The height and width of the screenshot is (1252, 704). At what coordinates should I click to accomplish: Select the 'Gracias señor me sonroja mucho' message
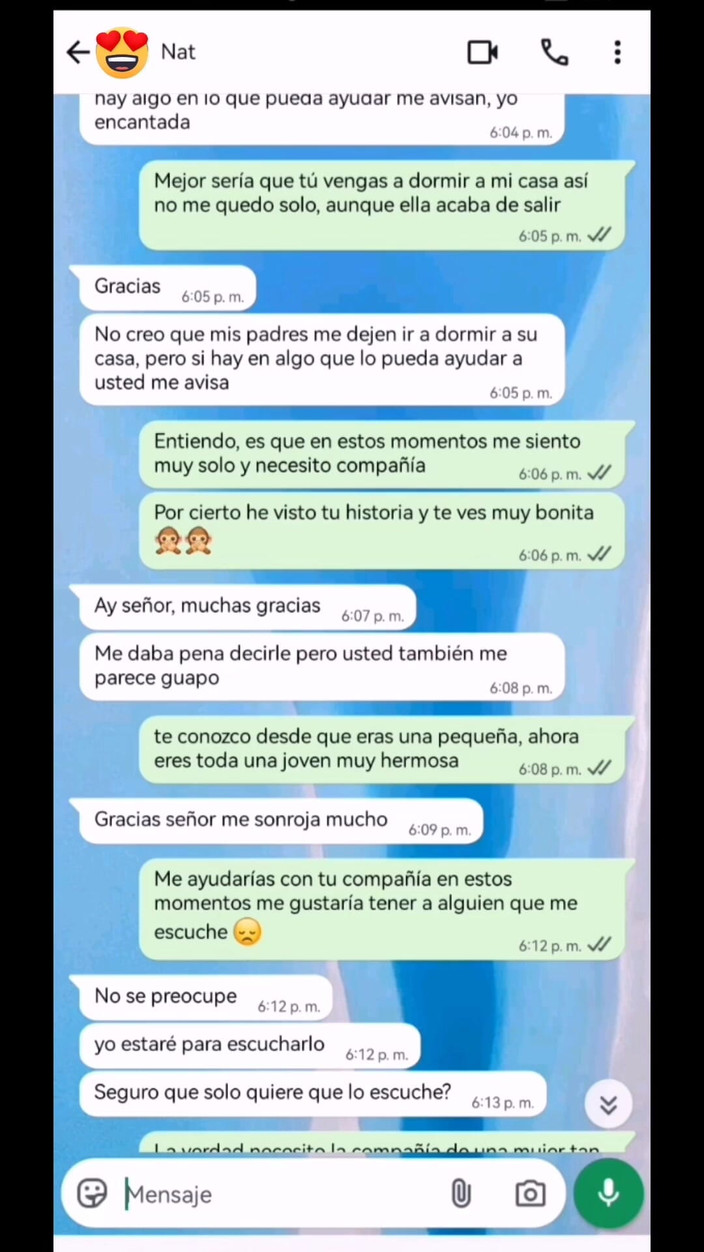(281, 821)
